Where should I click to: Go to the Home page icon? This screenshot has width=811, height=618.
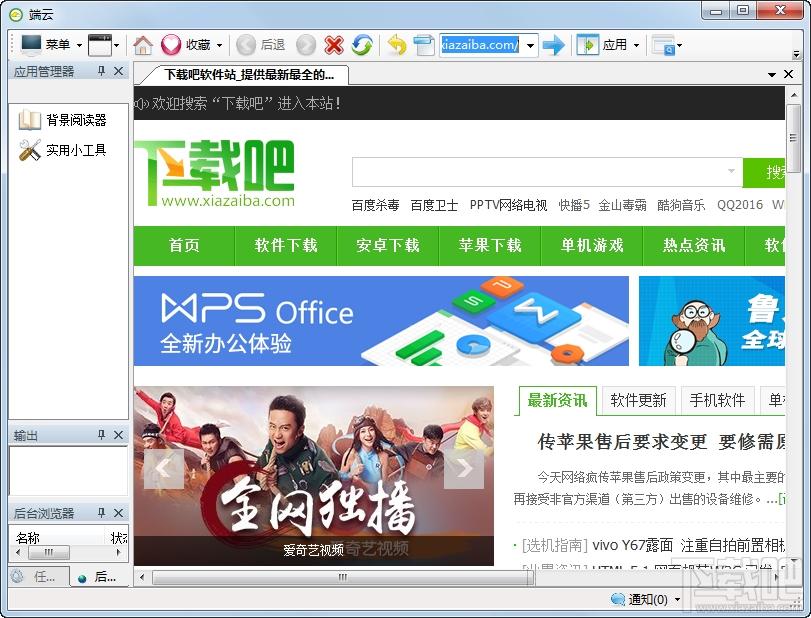click(143, 45)
